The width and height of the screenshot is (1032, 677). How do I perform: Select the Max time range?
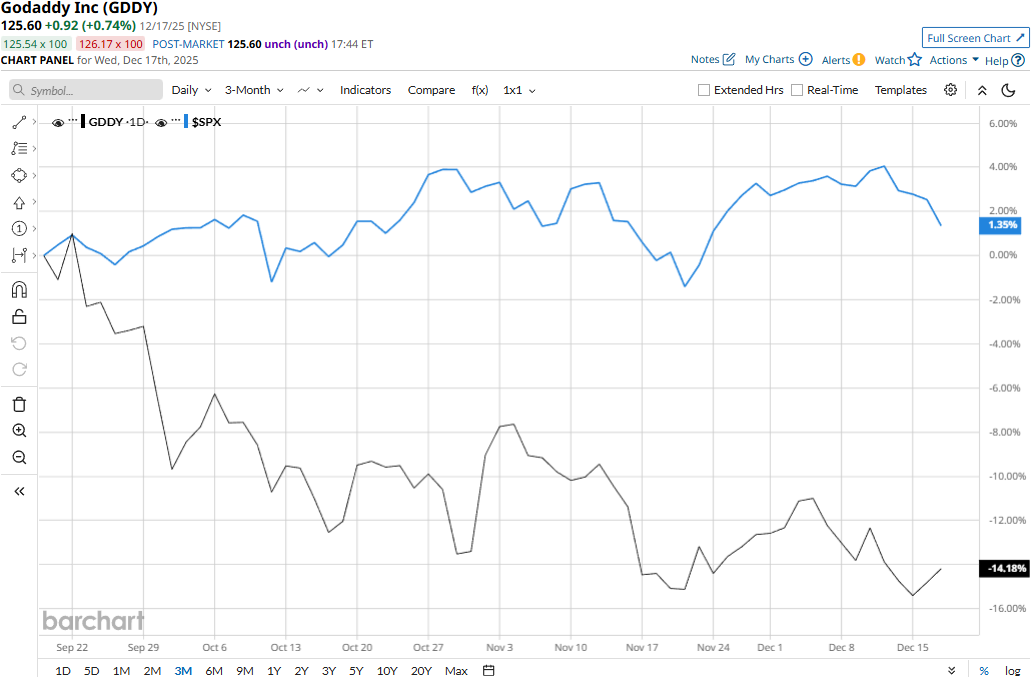click(x=456, y=670)
